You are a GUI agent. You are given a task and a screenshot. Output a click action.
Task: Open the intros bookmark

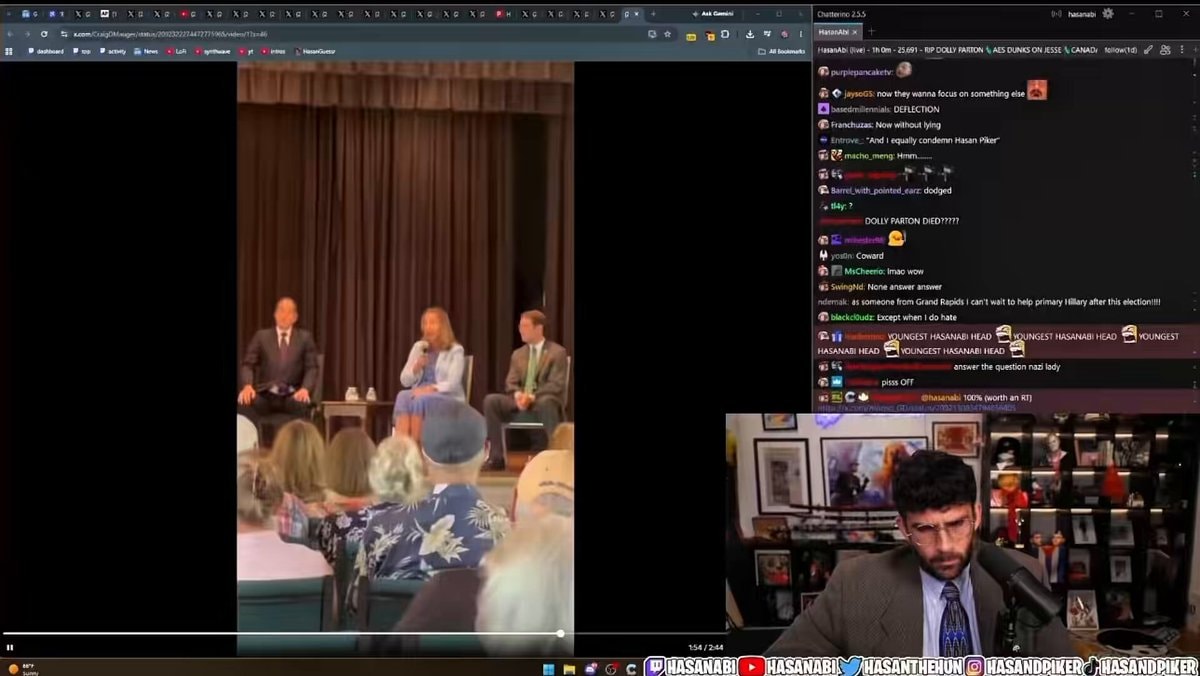pyautogui.click(x=274, y=51)
